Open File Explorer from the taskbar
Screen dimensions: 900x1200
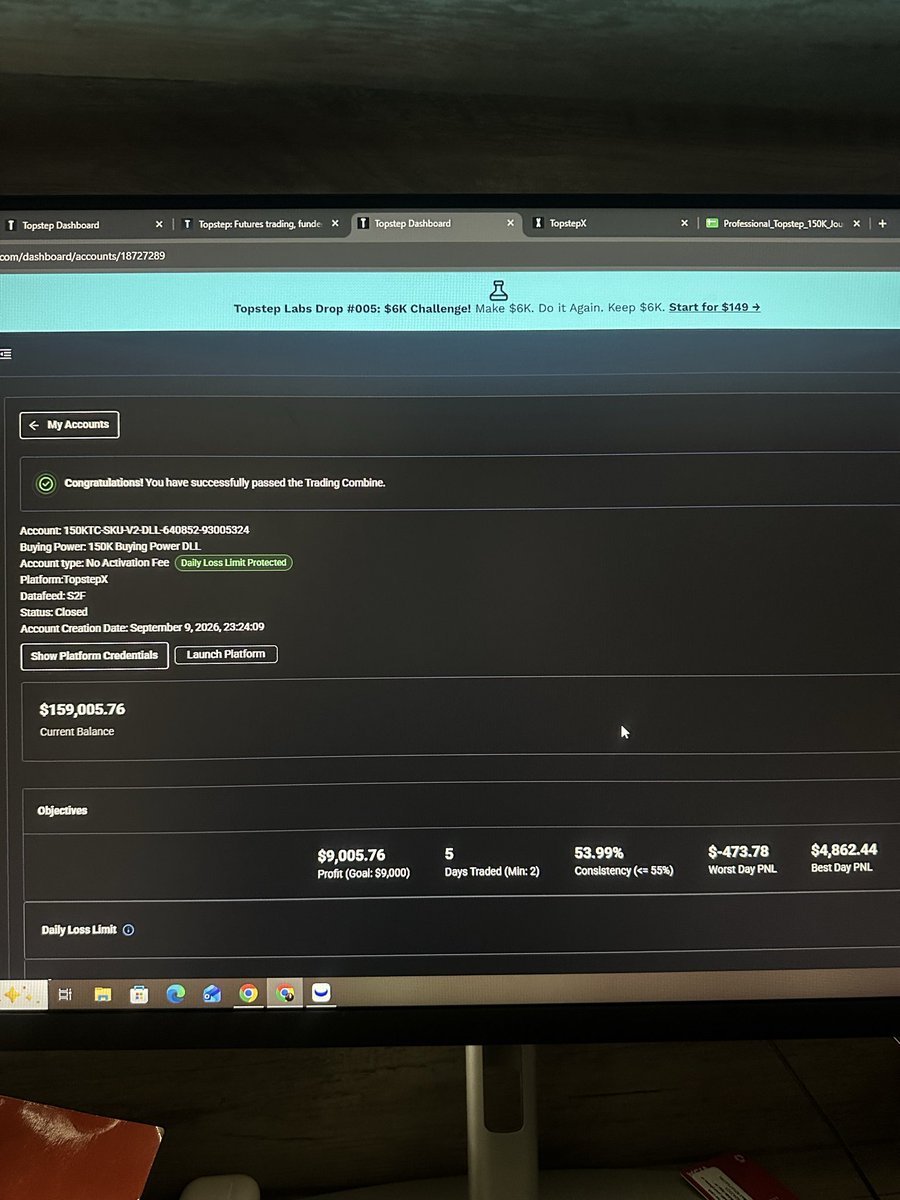[102, 994]
